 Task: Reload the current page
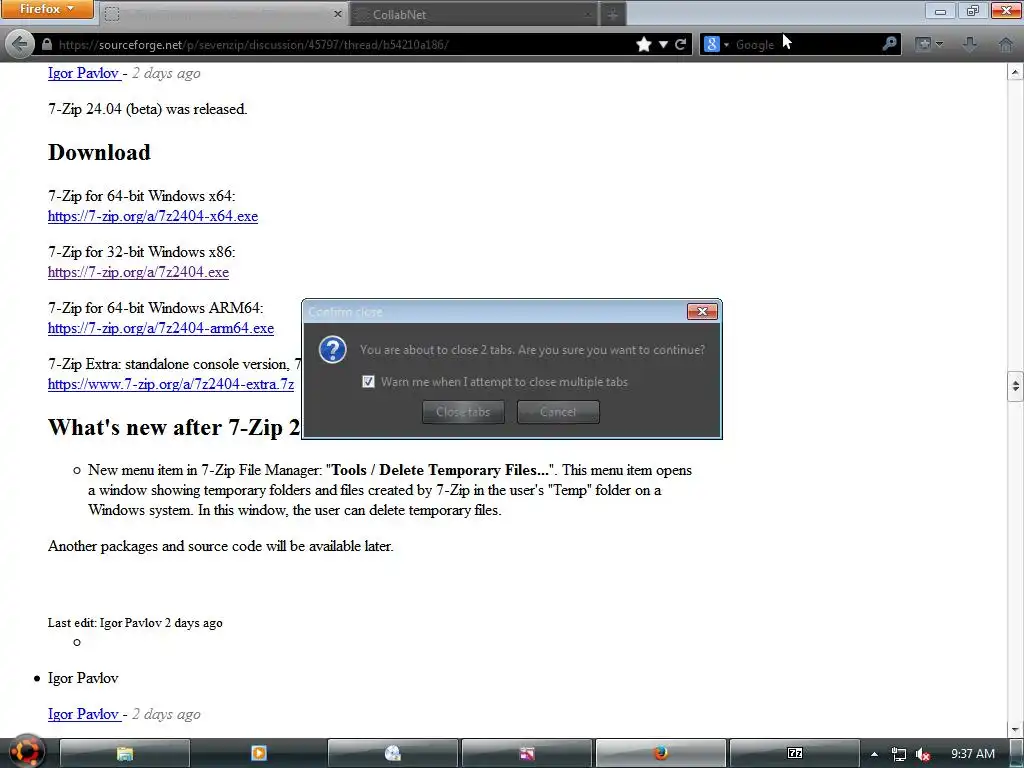(x=680, y=44)
